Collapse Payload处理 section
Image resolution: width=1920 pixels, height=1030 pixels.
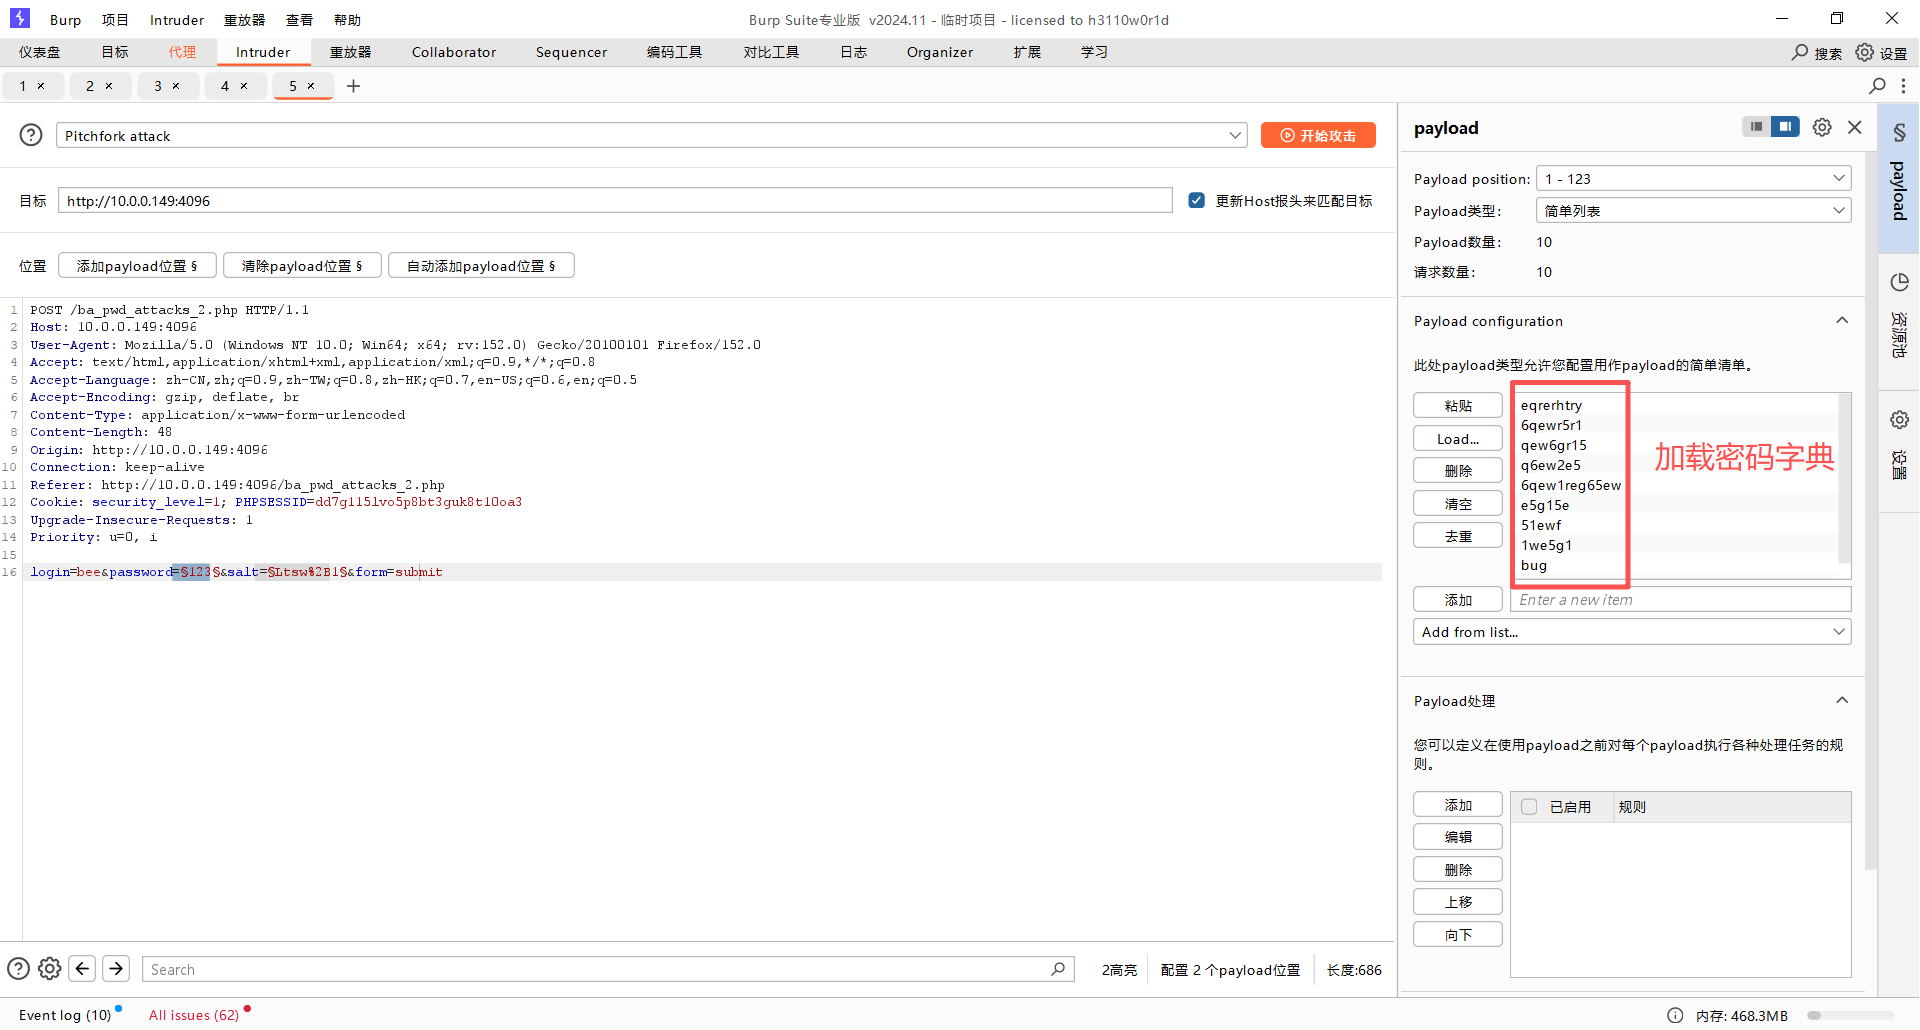click(1842, 700)
